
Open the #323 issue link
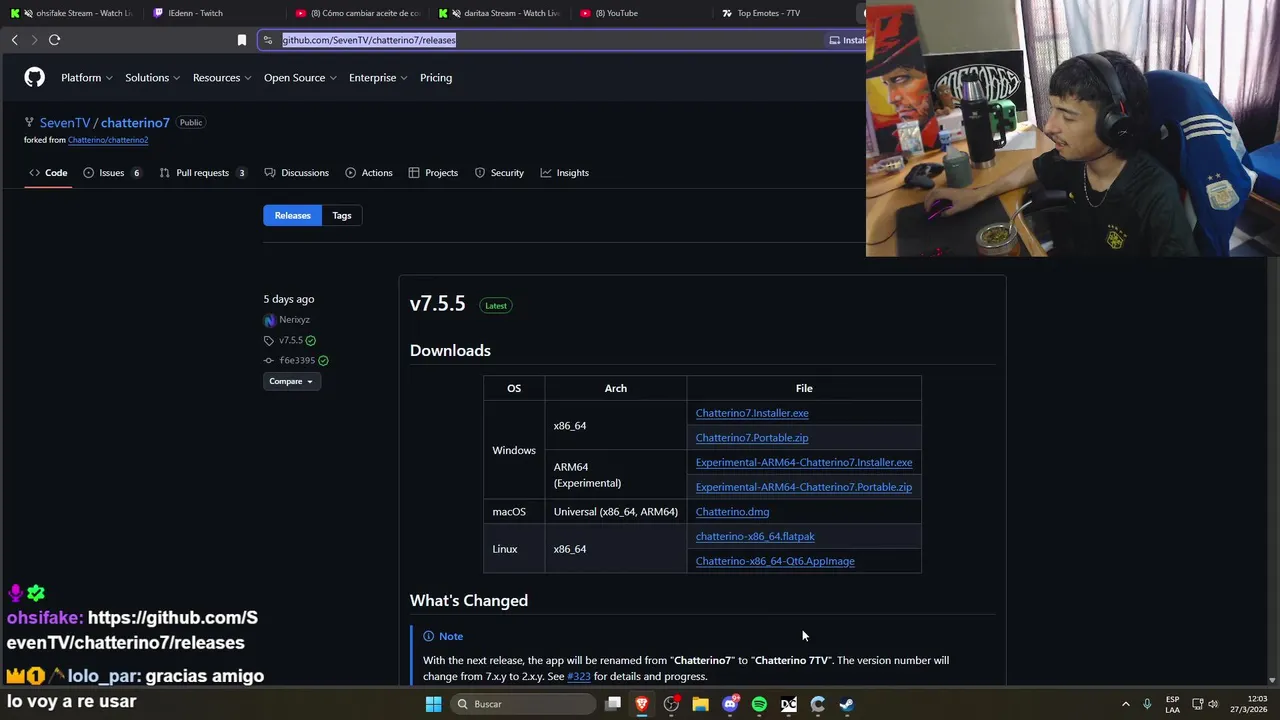click(579, 677)
